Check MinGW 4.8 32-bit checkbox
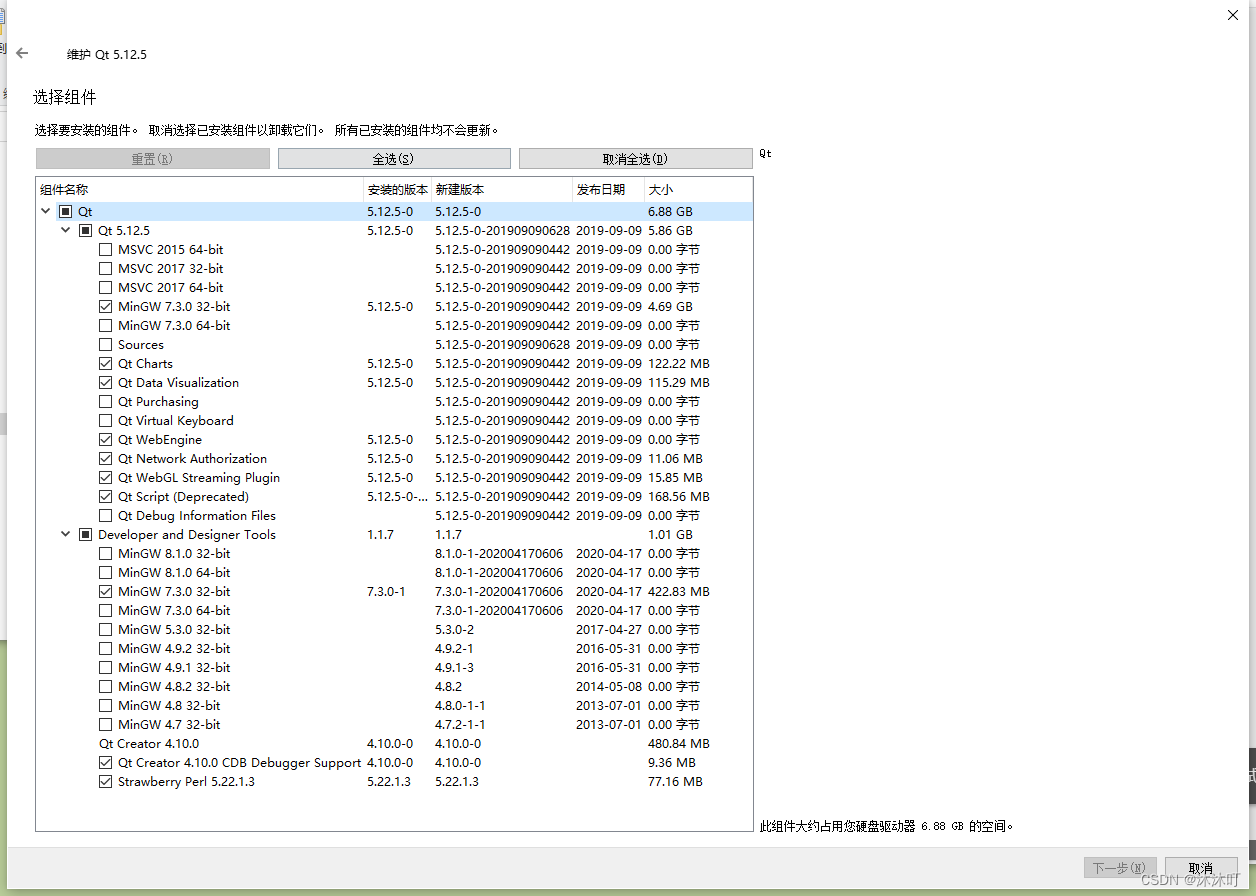The image size is (1256, 896). click(x=106, y=706)
